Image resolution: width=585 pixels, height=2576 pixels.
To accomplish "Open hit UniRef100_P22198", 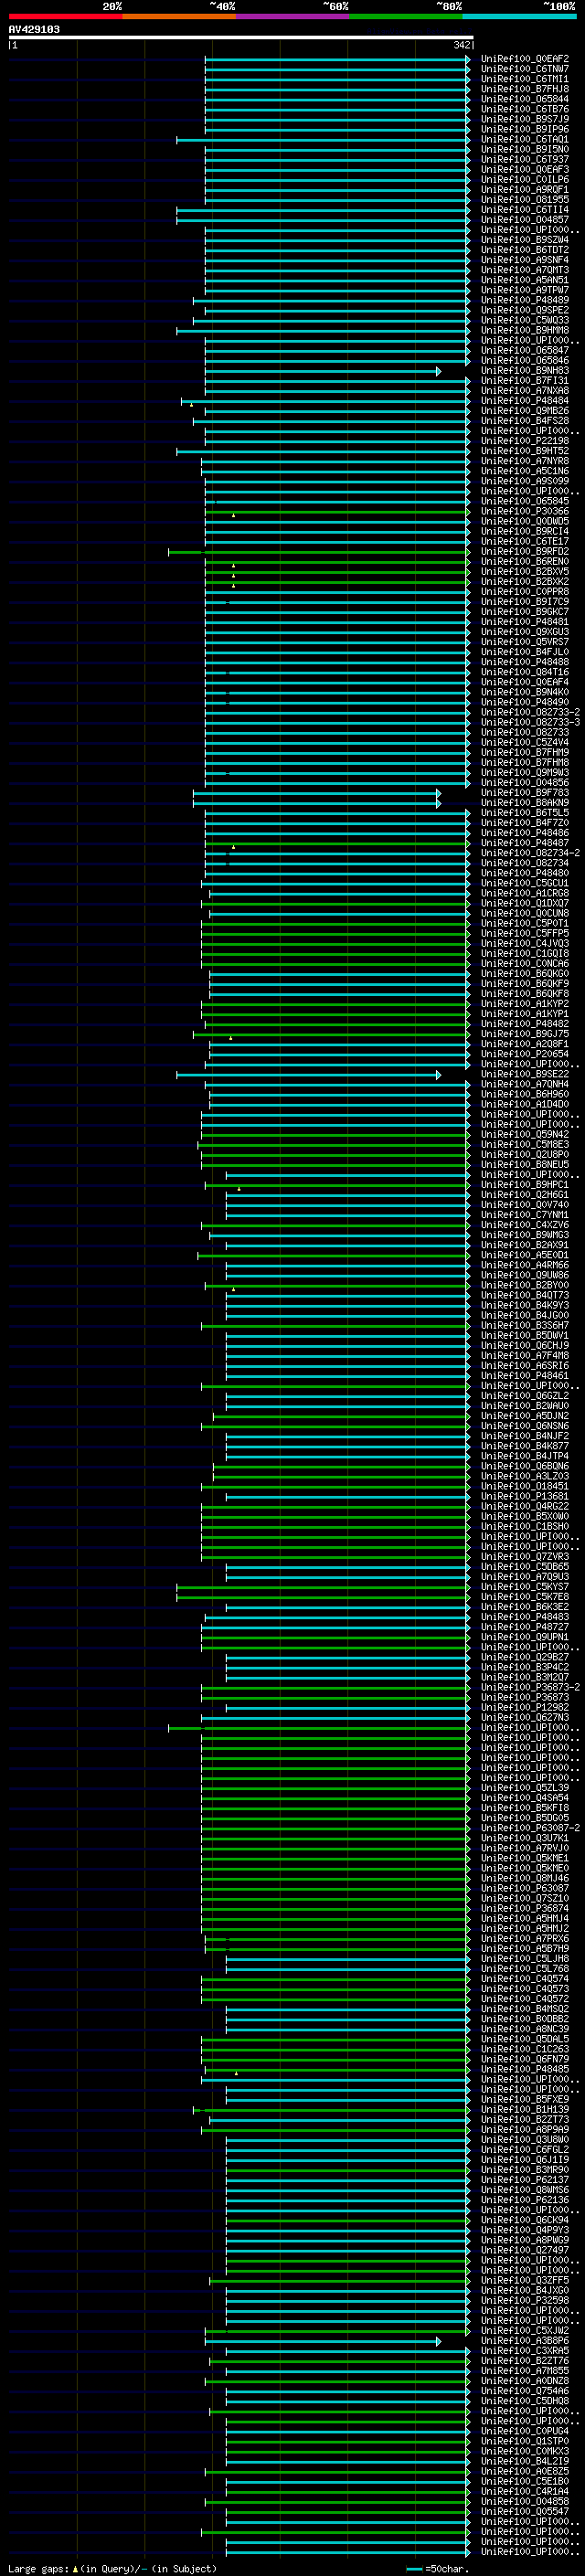I will 525,442.
